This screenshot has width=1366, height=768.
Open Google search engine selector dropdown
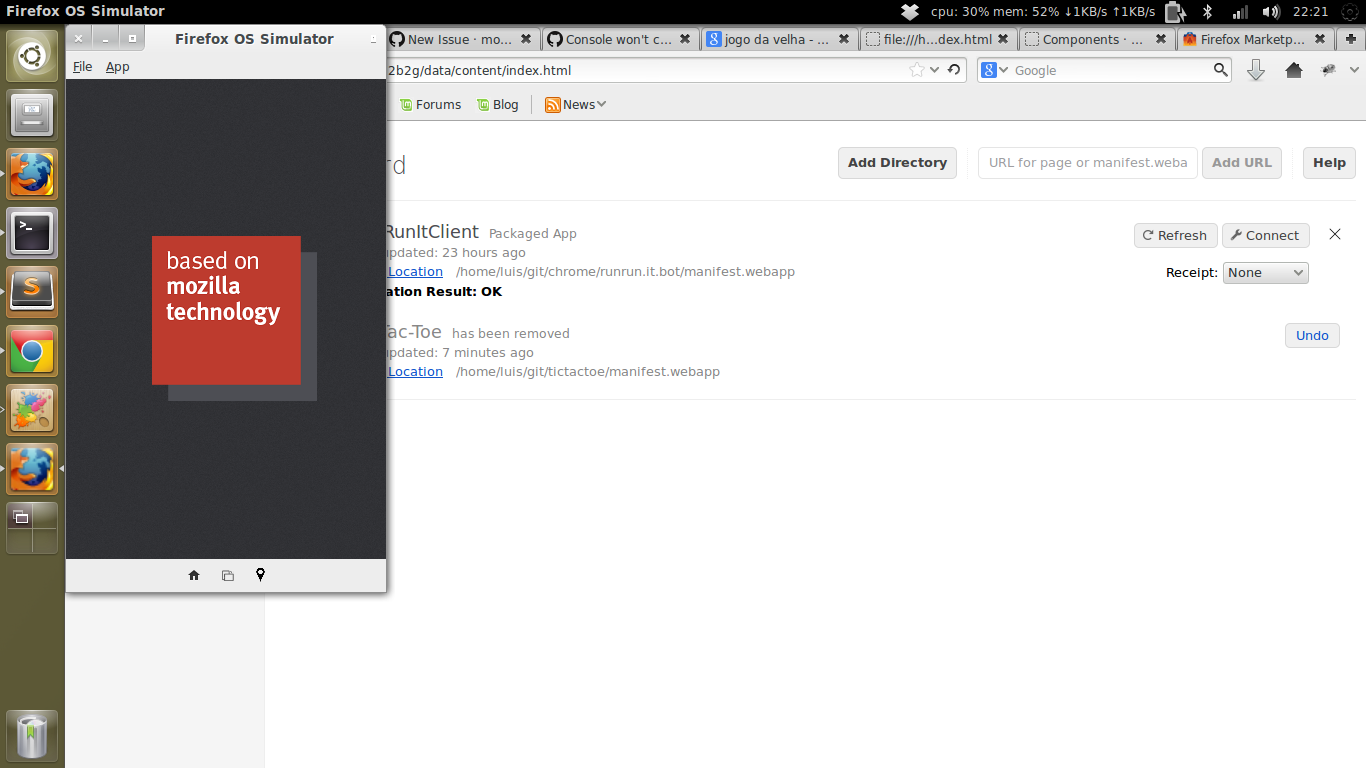[x=994, y=70]
